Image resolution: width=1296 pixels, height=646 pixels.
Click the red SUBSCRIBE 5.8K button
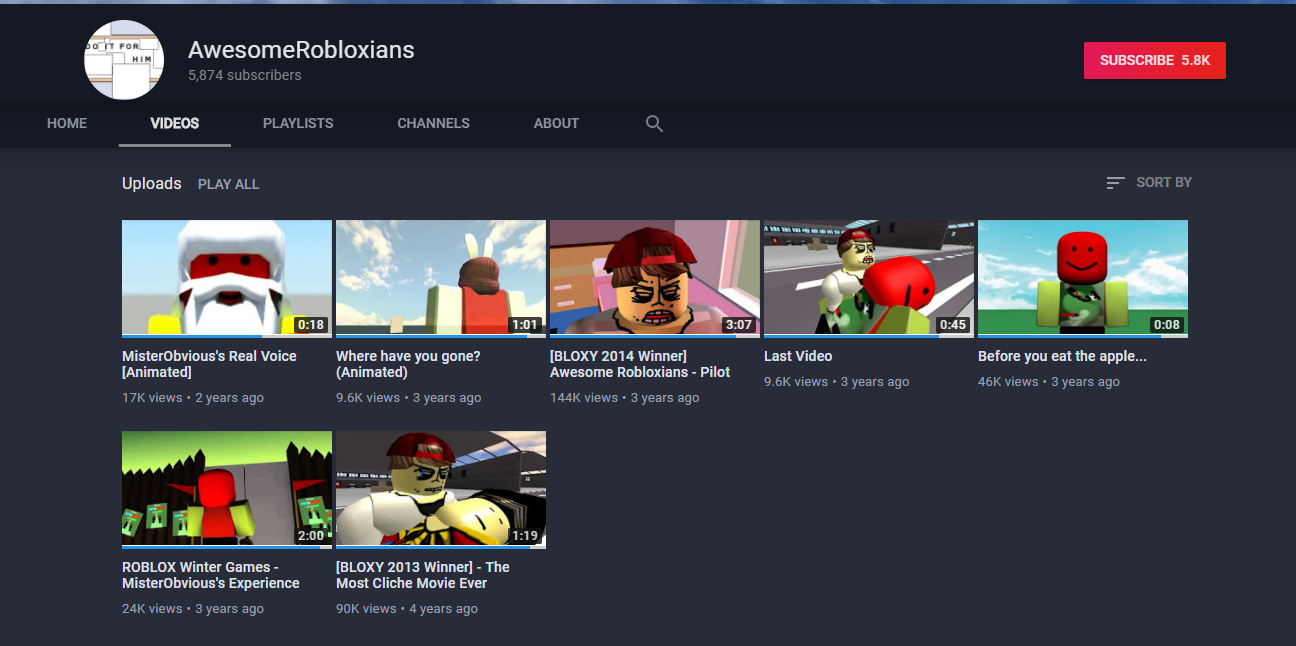click(1155, 60)
